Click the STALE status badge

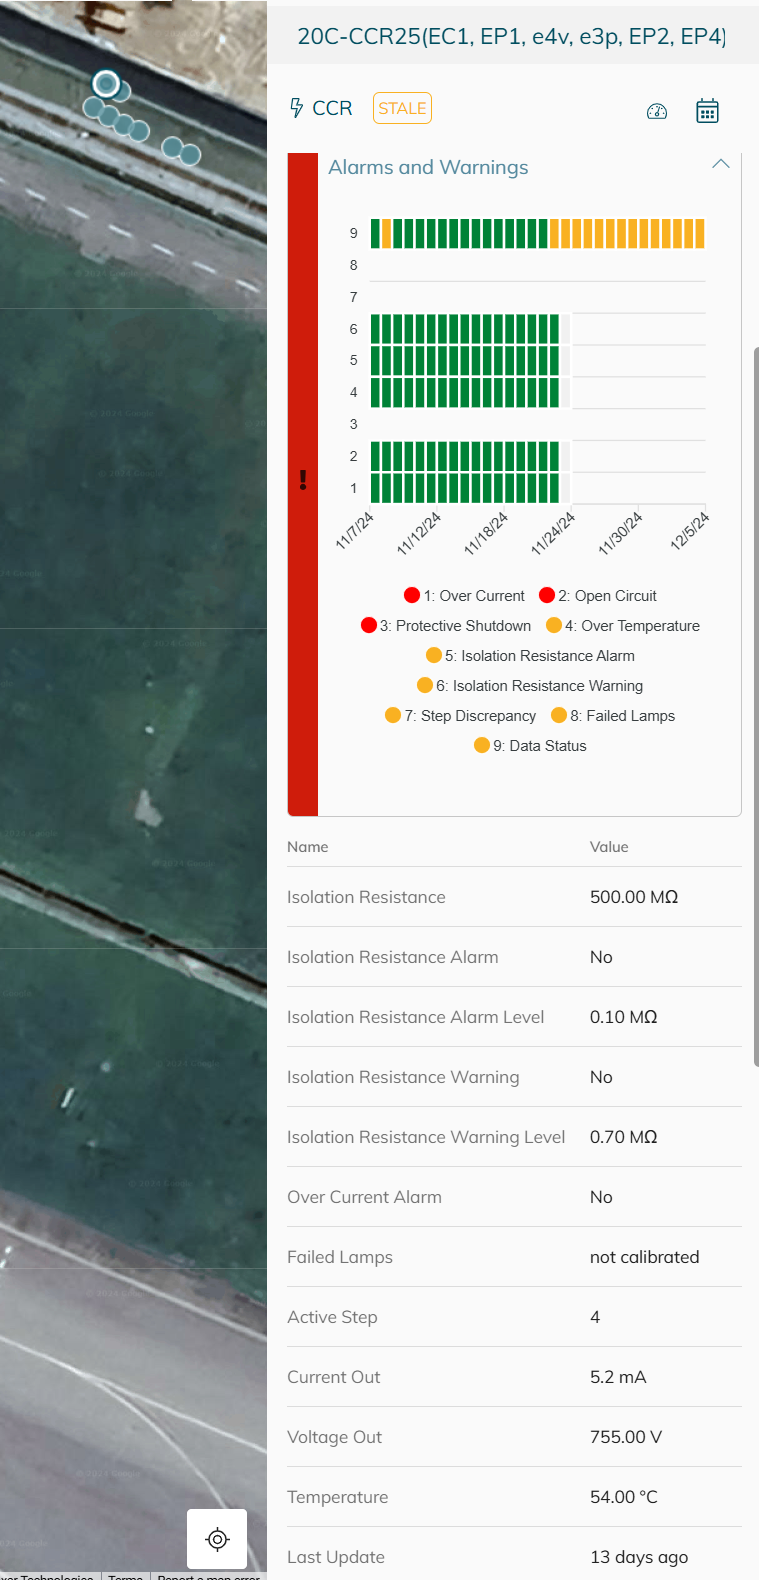(x=402, y=108)
